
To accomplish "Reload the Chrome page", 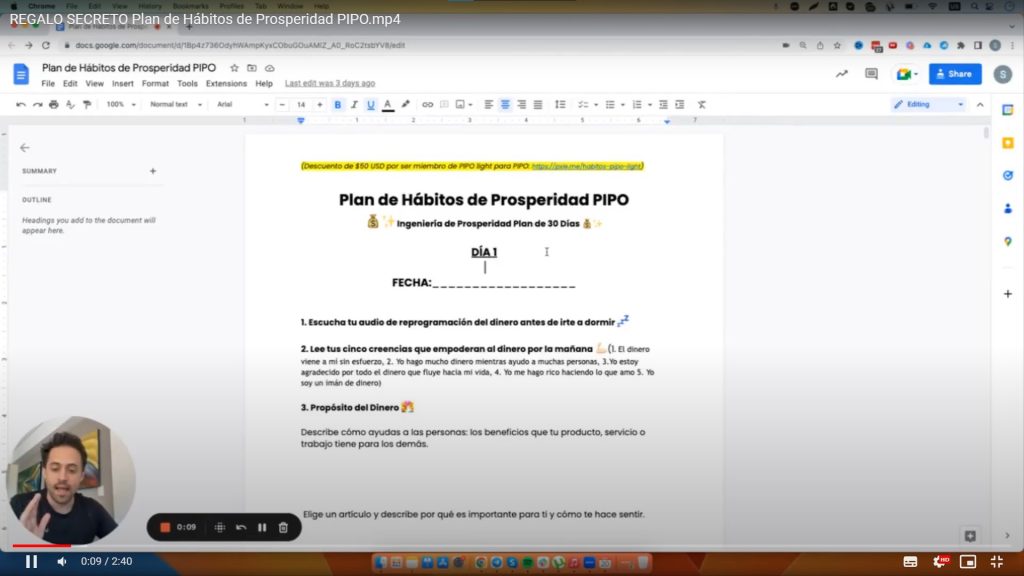I will [46, 45].
